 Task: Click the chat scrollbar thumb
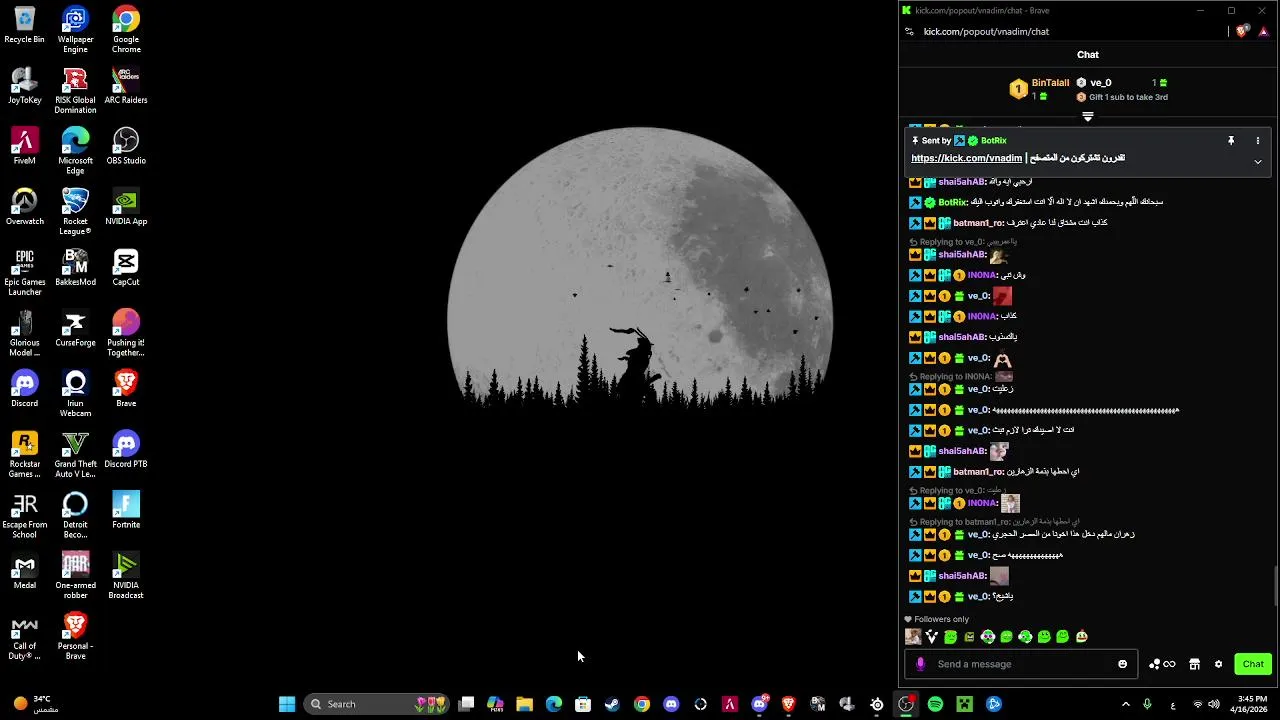(x=1275, y=586)
